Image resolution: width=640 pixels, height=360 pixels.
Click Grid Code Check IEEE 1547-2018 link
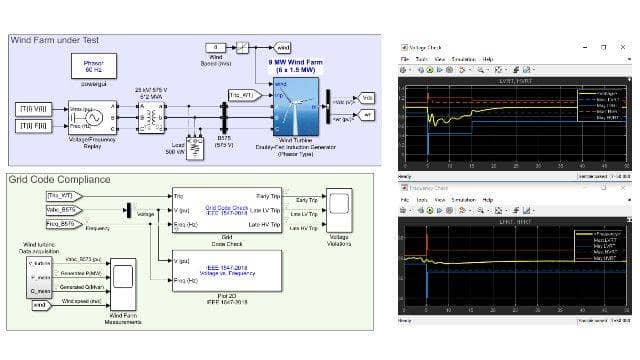click(227, 210)
